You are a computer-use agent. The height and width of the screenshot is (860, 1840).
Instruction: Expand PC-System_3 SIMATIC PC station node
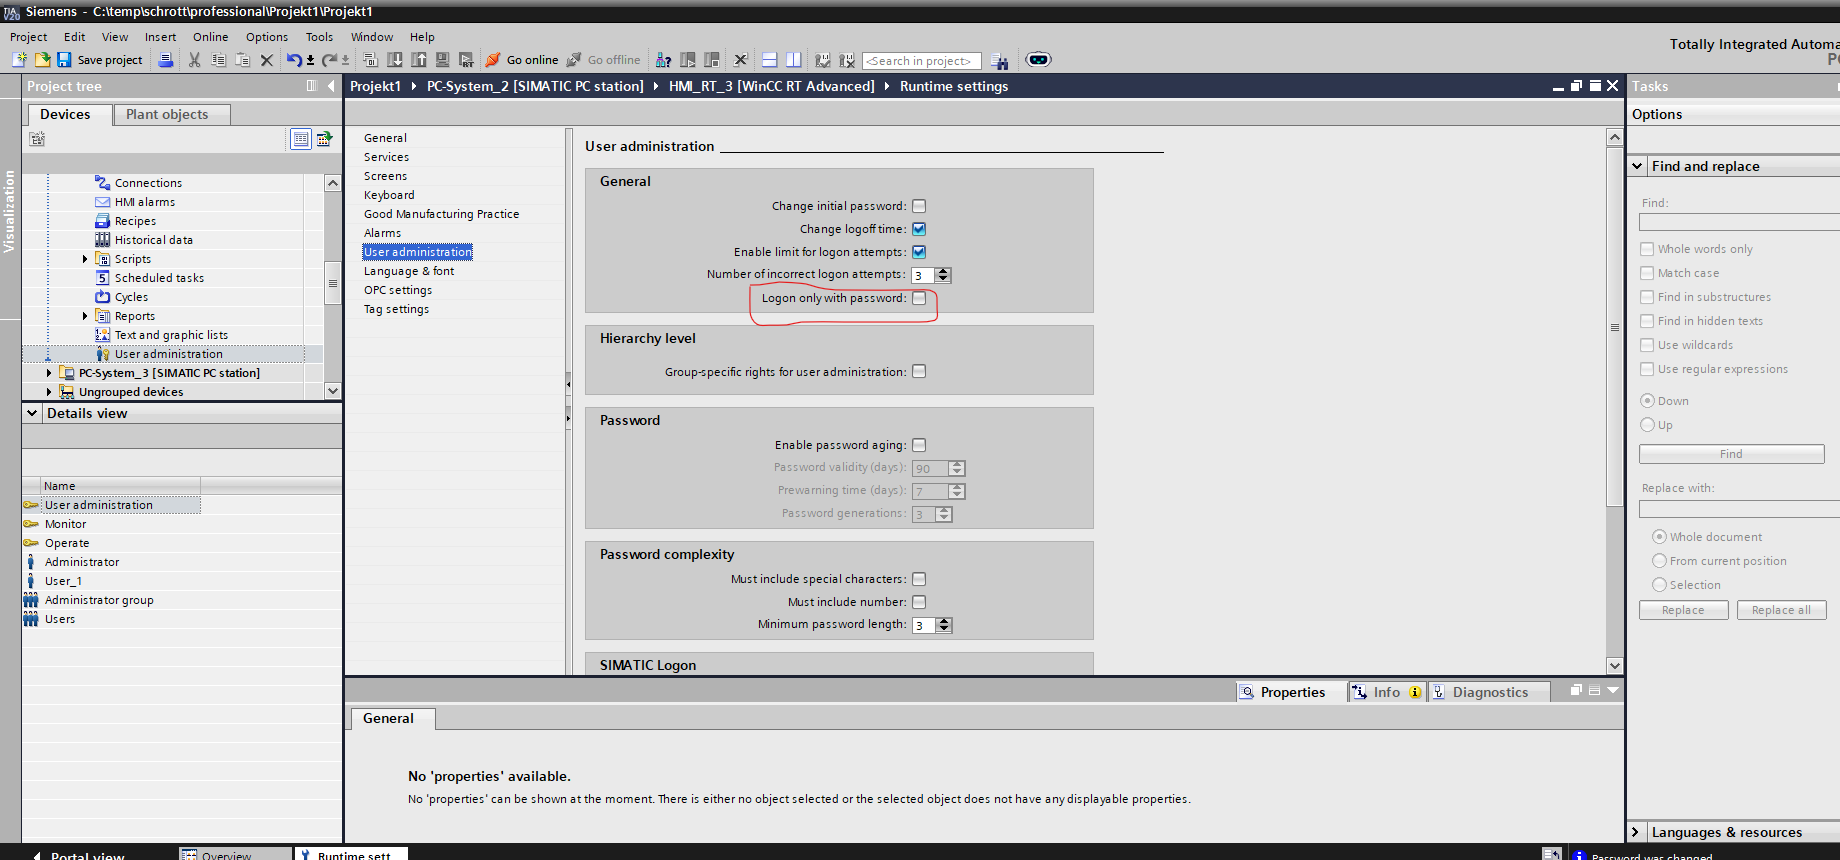pyautogui.click(x=49, y=373)
